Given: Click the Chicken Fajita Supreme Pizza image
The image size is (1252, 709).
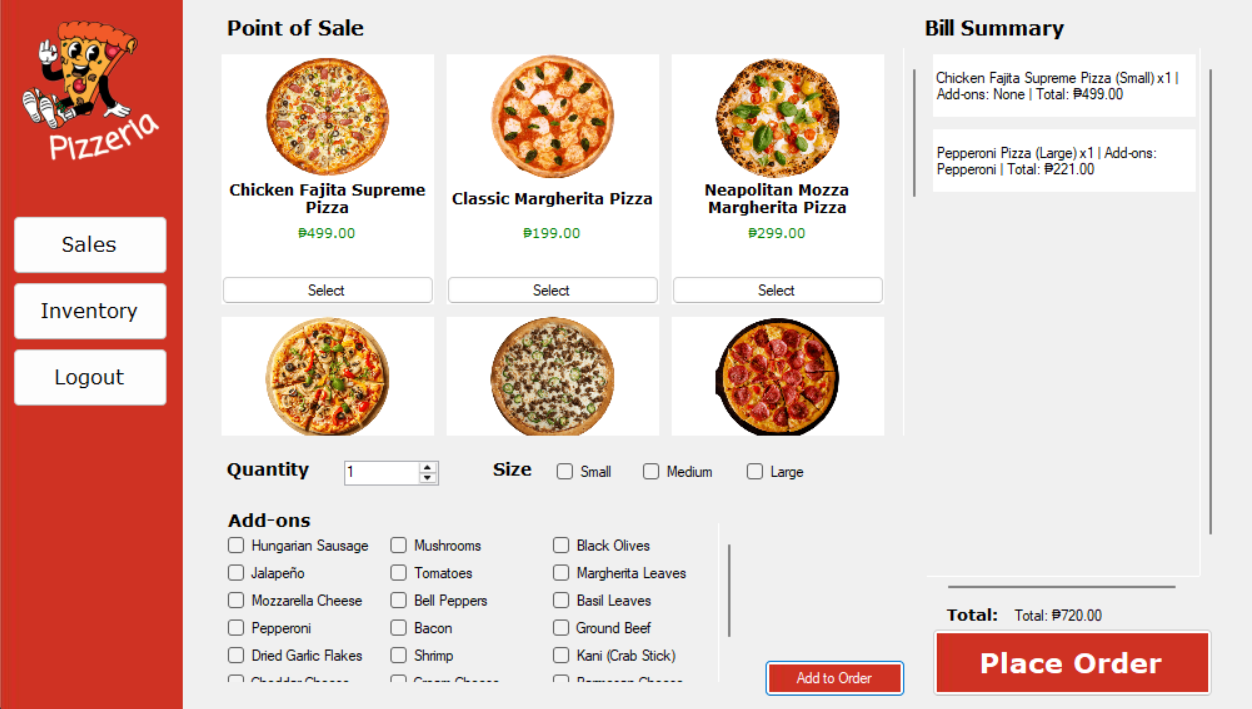Looking at the screenshot, I should pos(326,117).
